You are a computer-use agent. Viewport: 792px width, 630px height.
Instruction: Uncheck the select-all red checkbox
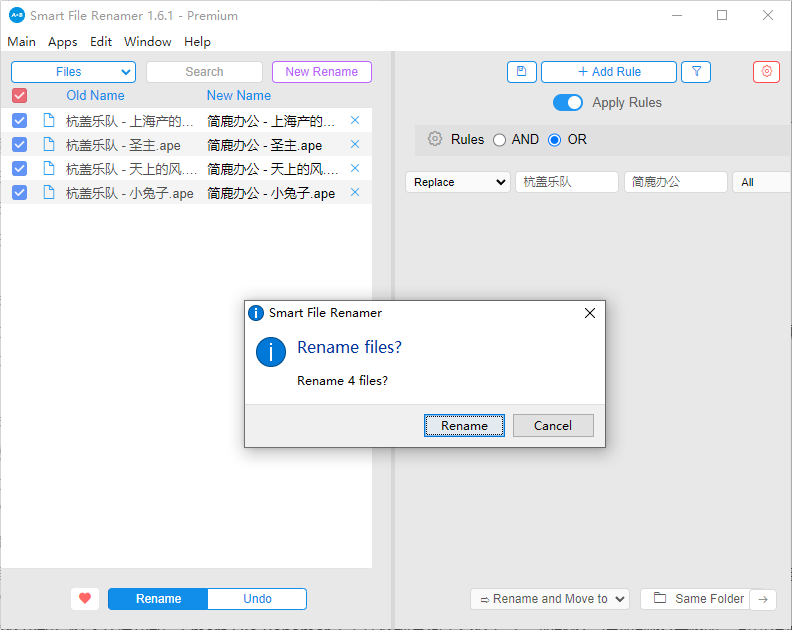[x=19, y=96]
